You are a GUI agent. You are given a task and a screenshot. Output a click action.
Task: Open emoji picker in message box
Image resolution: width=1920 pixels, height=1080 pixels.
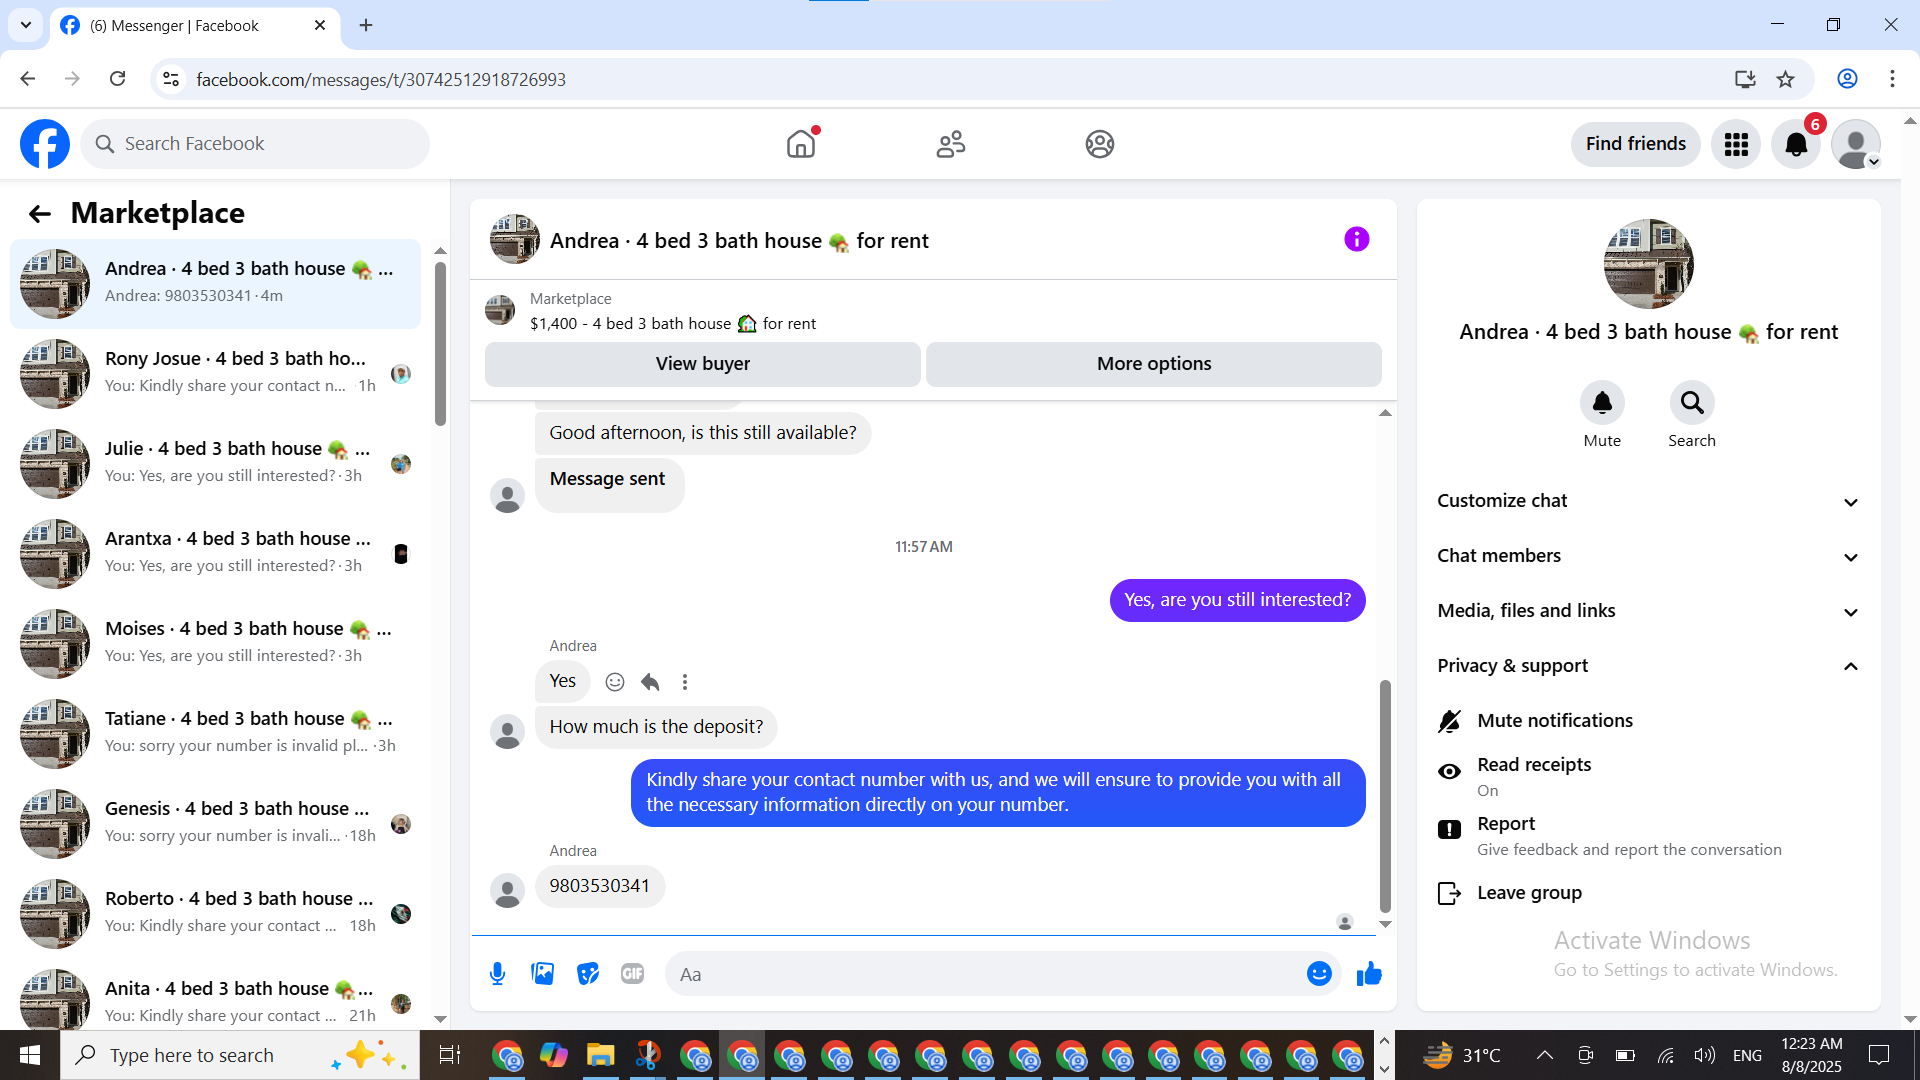pos(1319,974)
